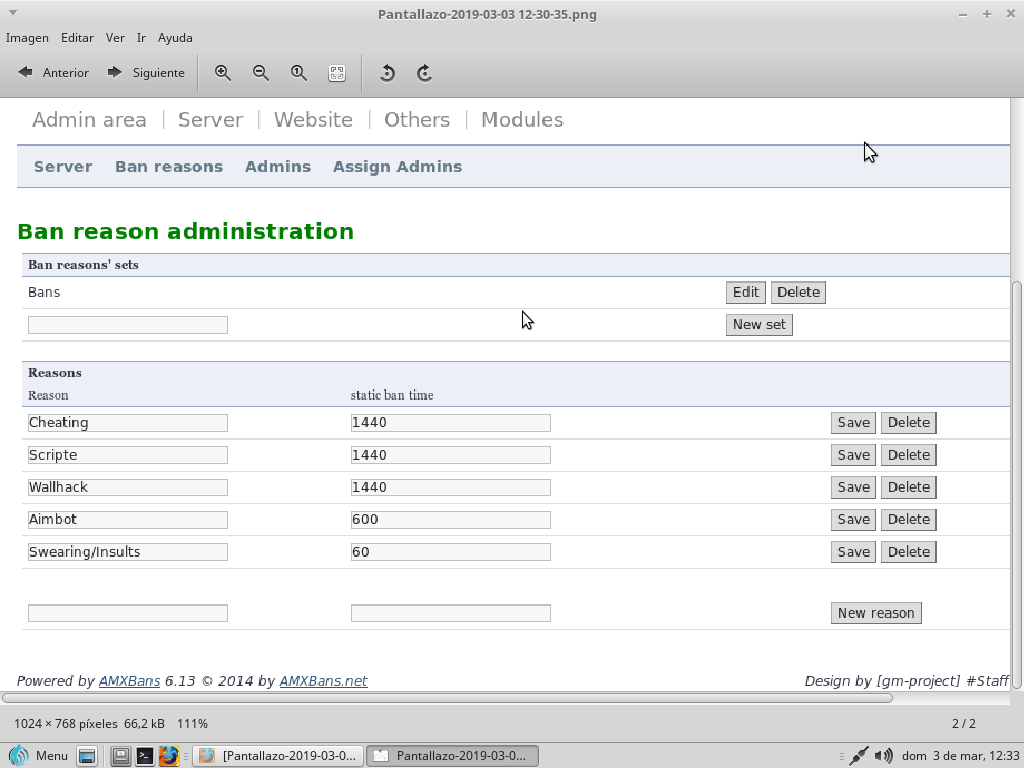Open the Modules navigation item
This screenshot has width=1024, height=768.
[522, 120]
